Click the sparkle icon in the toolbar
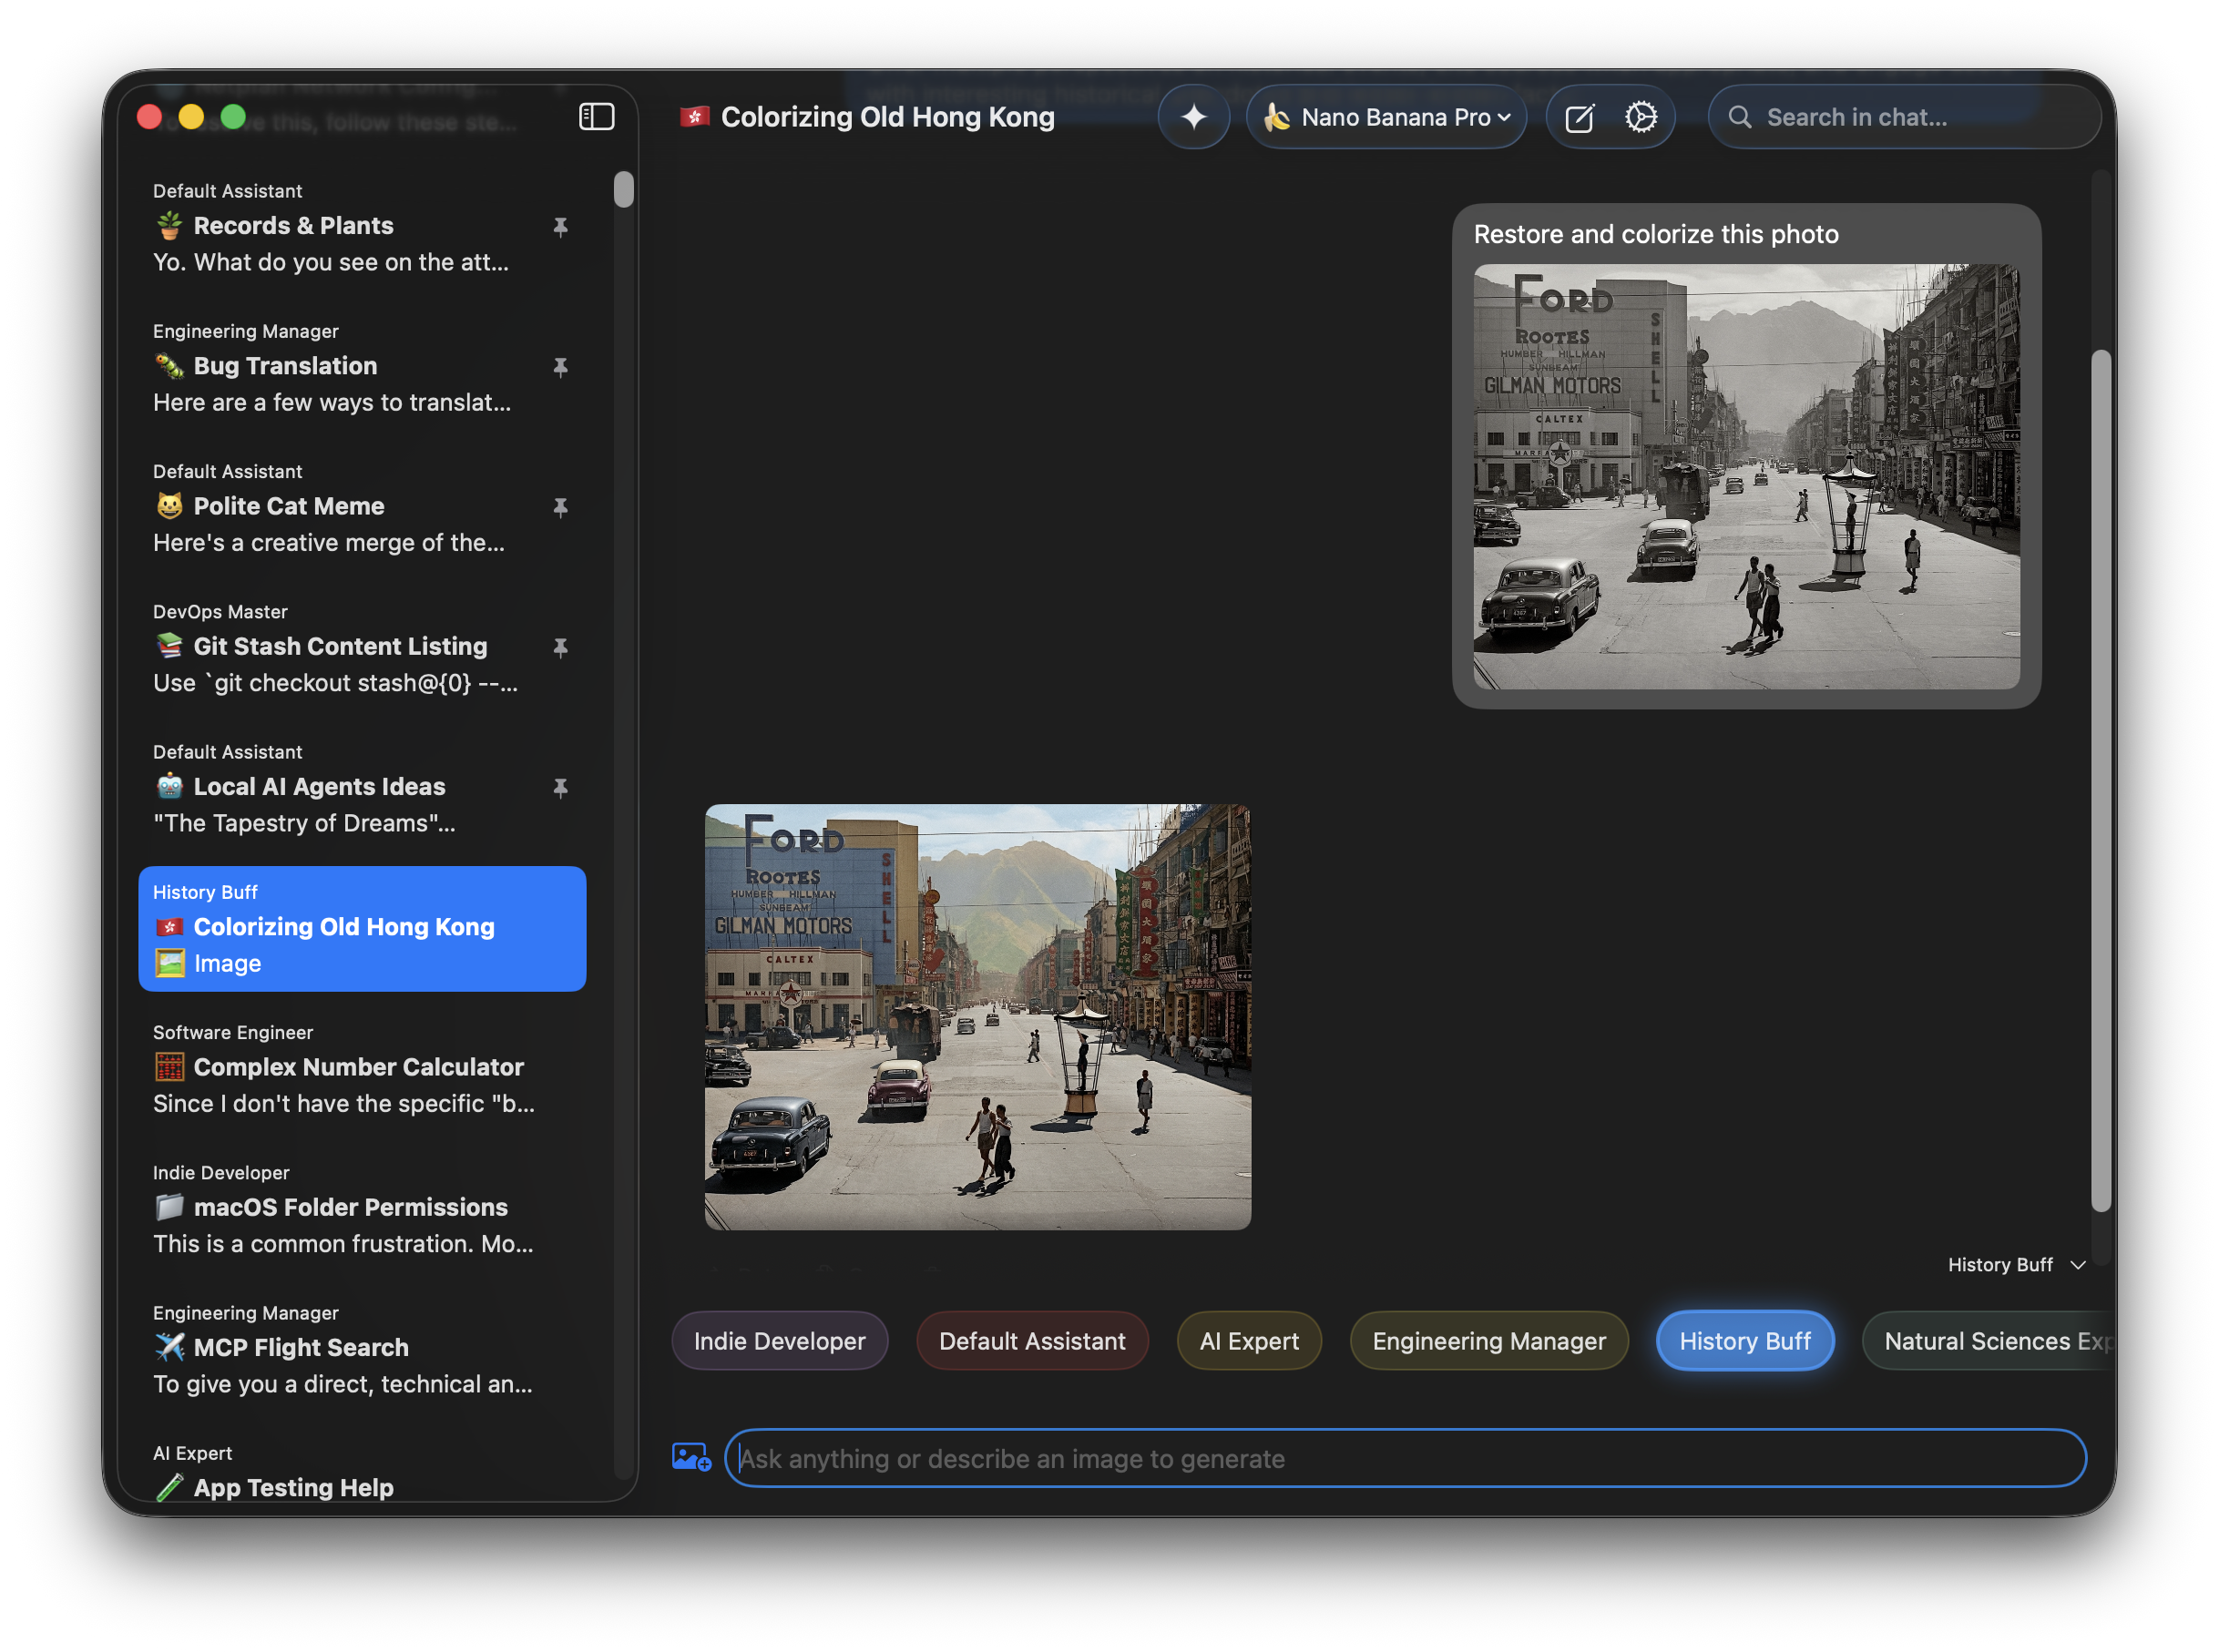2219x1652 pixels. 1193,117
